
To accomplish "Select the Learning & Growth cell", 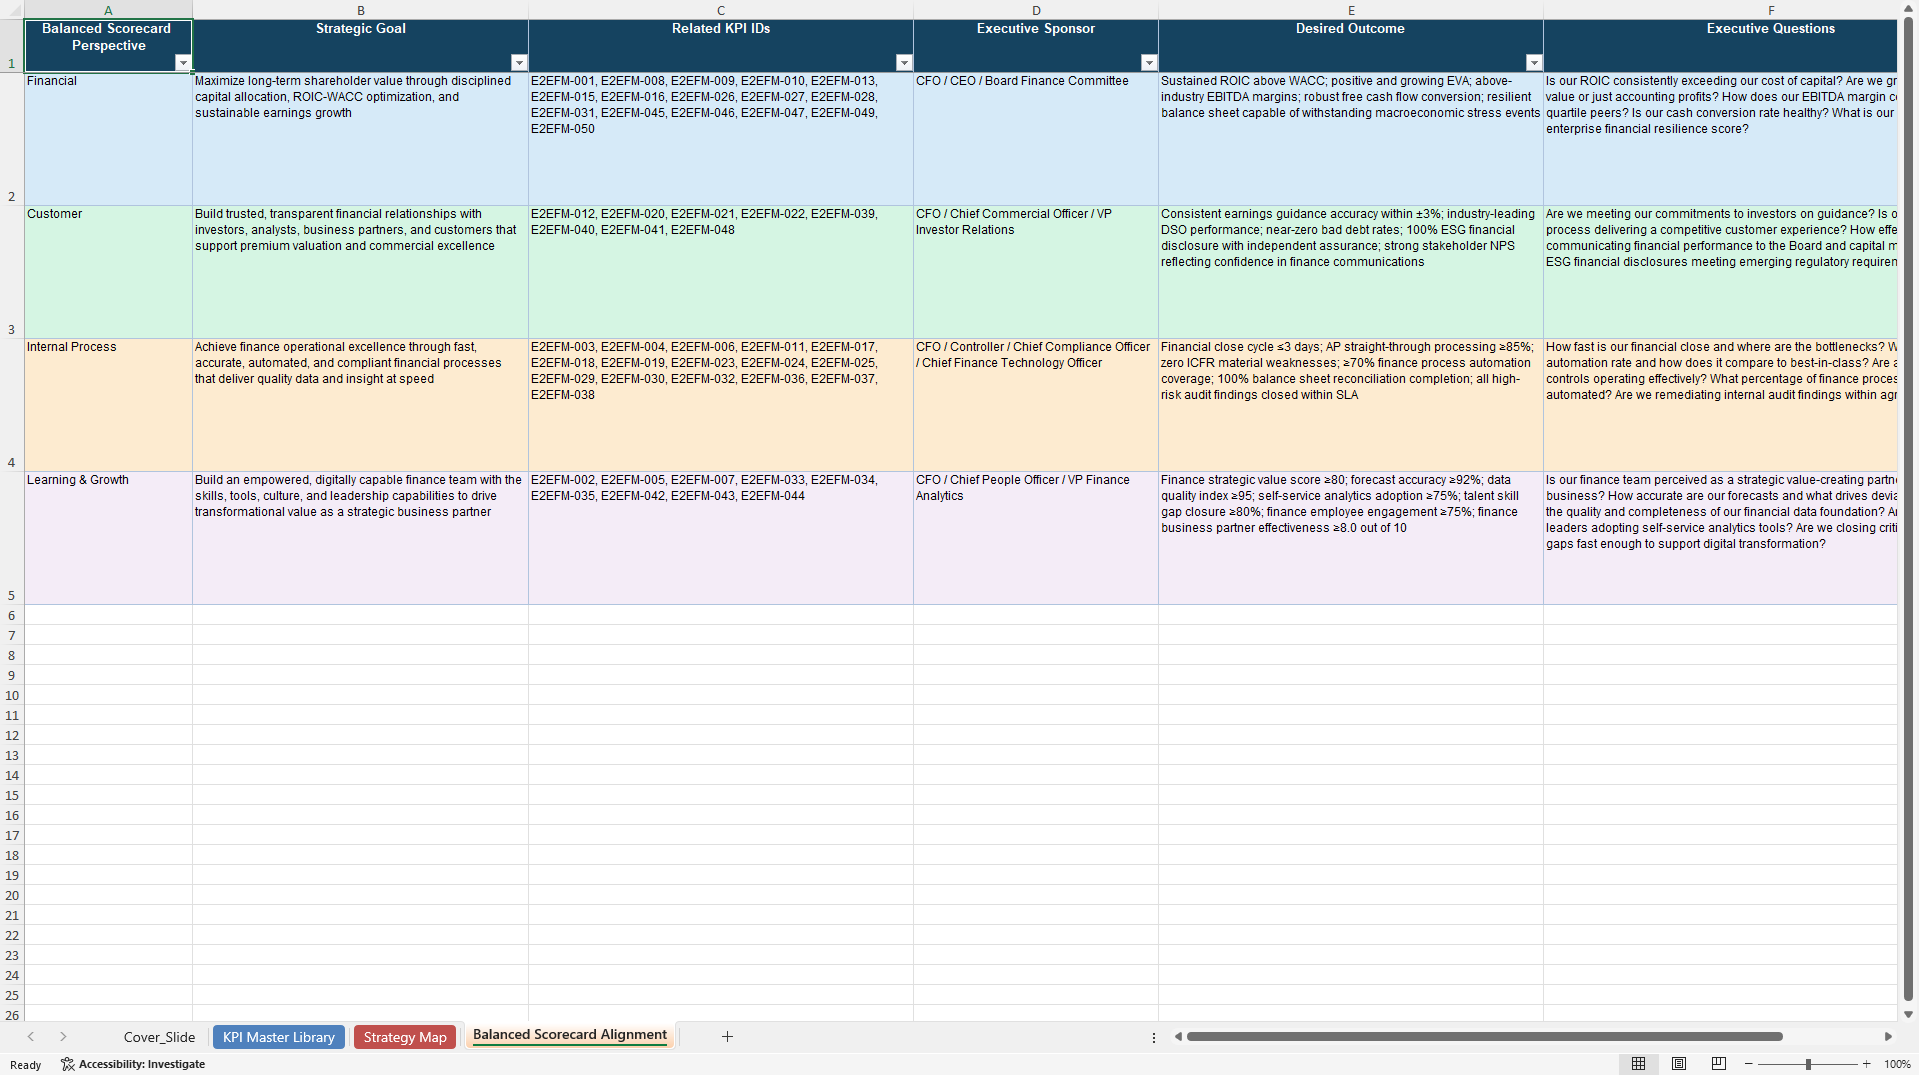I will (108, 538).
